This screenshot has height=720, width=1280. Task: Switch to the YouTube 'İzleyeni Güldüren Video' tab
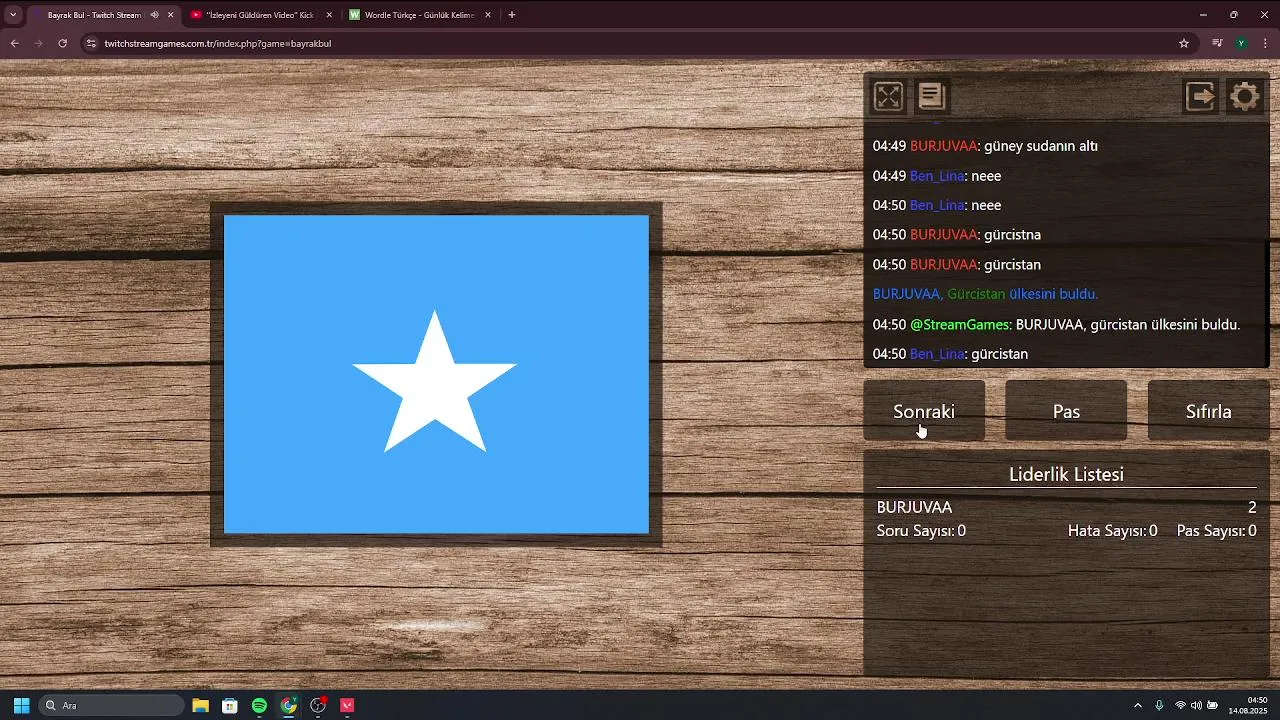tap(260, 15)
